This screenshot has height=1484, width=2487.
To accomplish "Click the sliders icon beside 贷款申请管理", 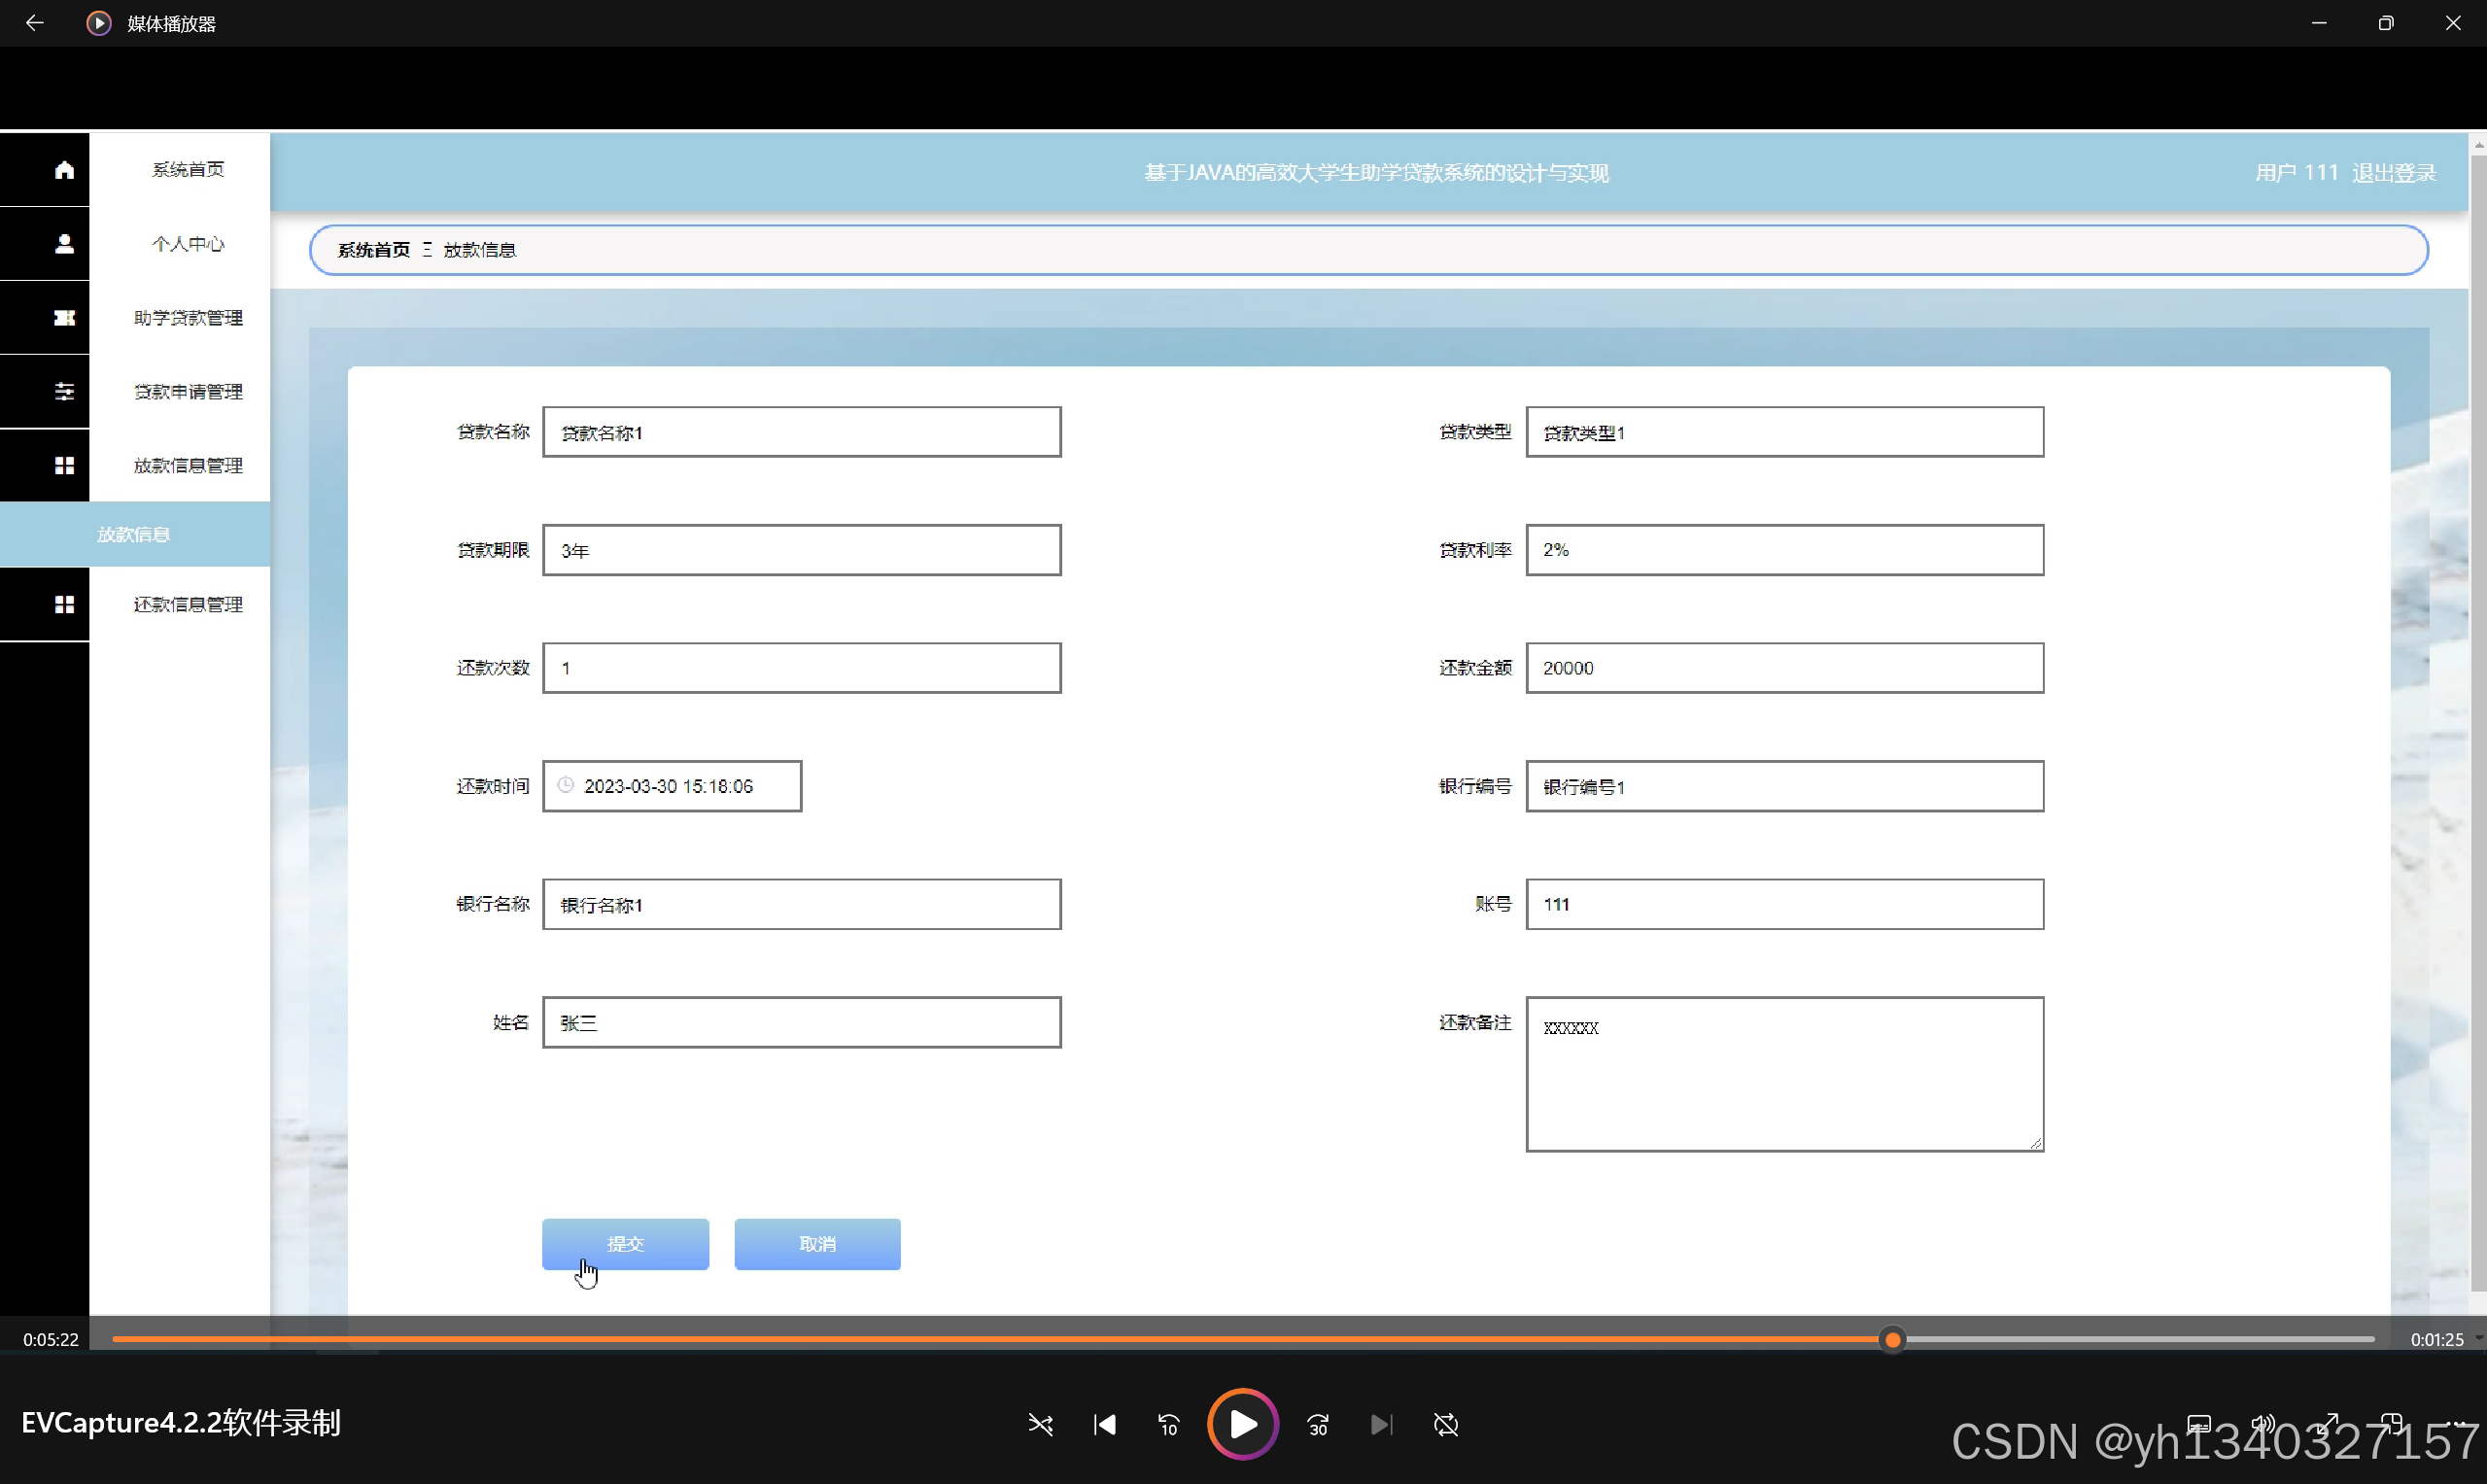I will point(64,392).
